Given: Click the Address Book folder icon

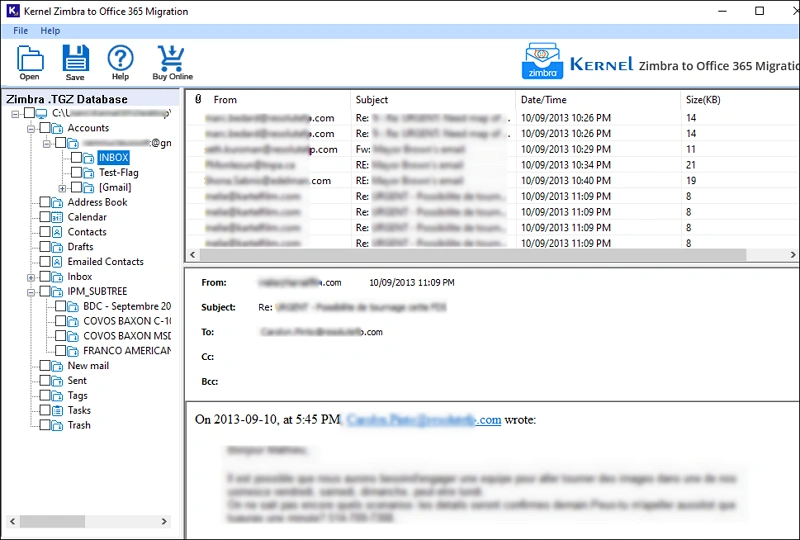Looking at the screenshot, I should coord(57,202).
